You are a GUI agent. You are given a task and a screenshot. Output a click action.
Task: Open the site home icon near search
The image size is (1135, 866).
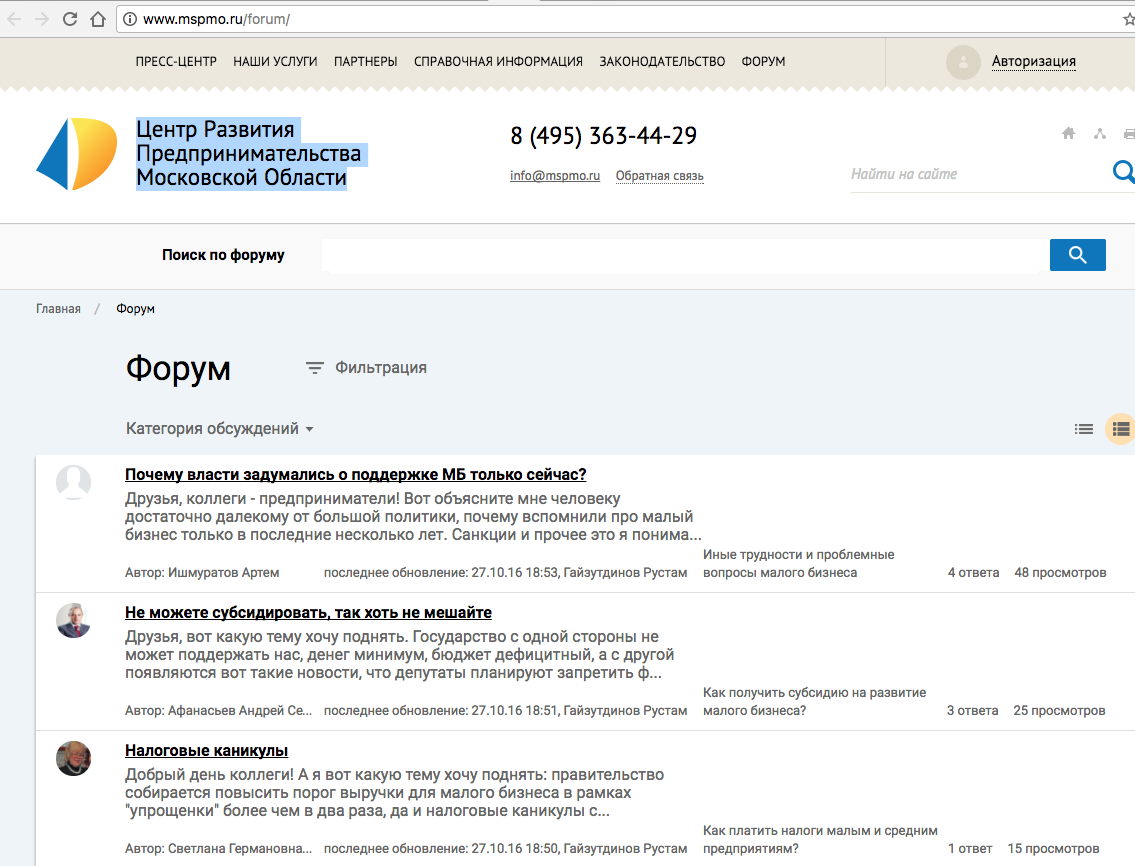1068,134
